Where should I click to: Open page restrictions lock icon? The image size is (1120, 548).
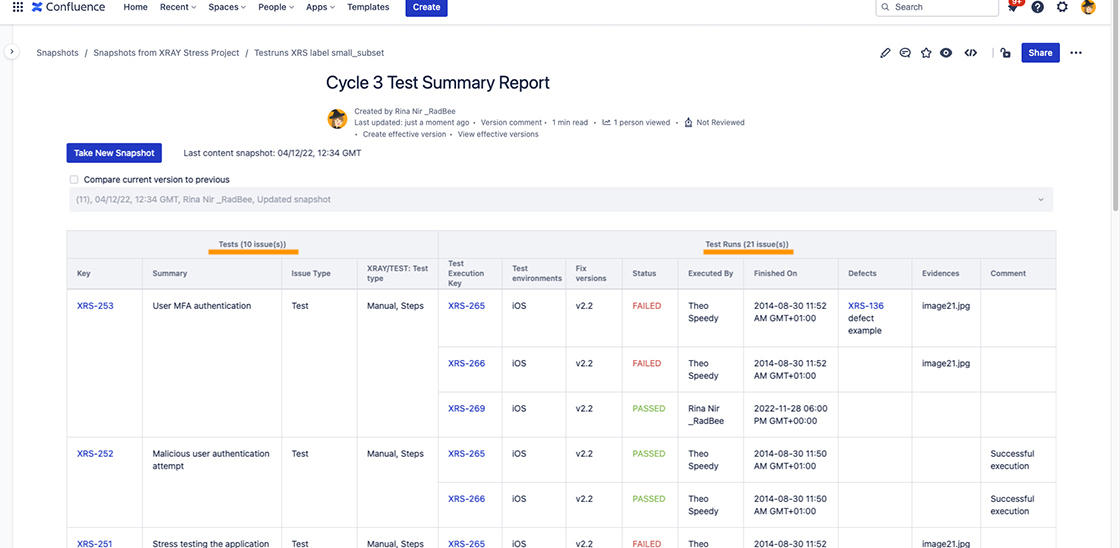click(1005, 53)
